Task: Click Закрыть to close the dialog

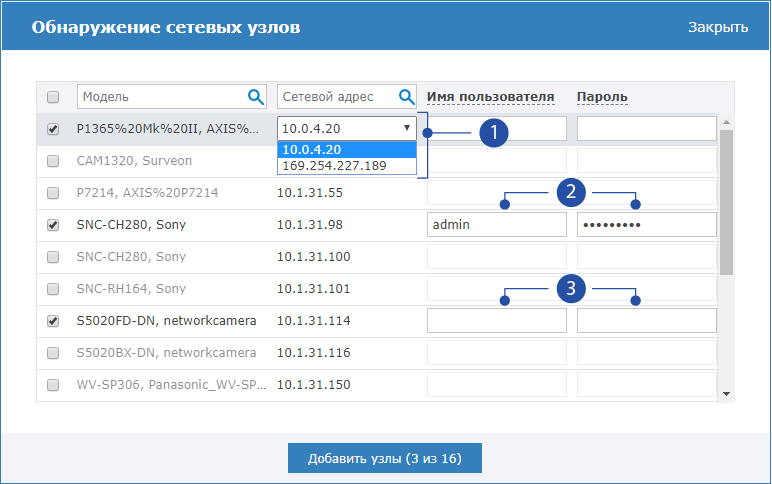Action: (717, 27)
